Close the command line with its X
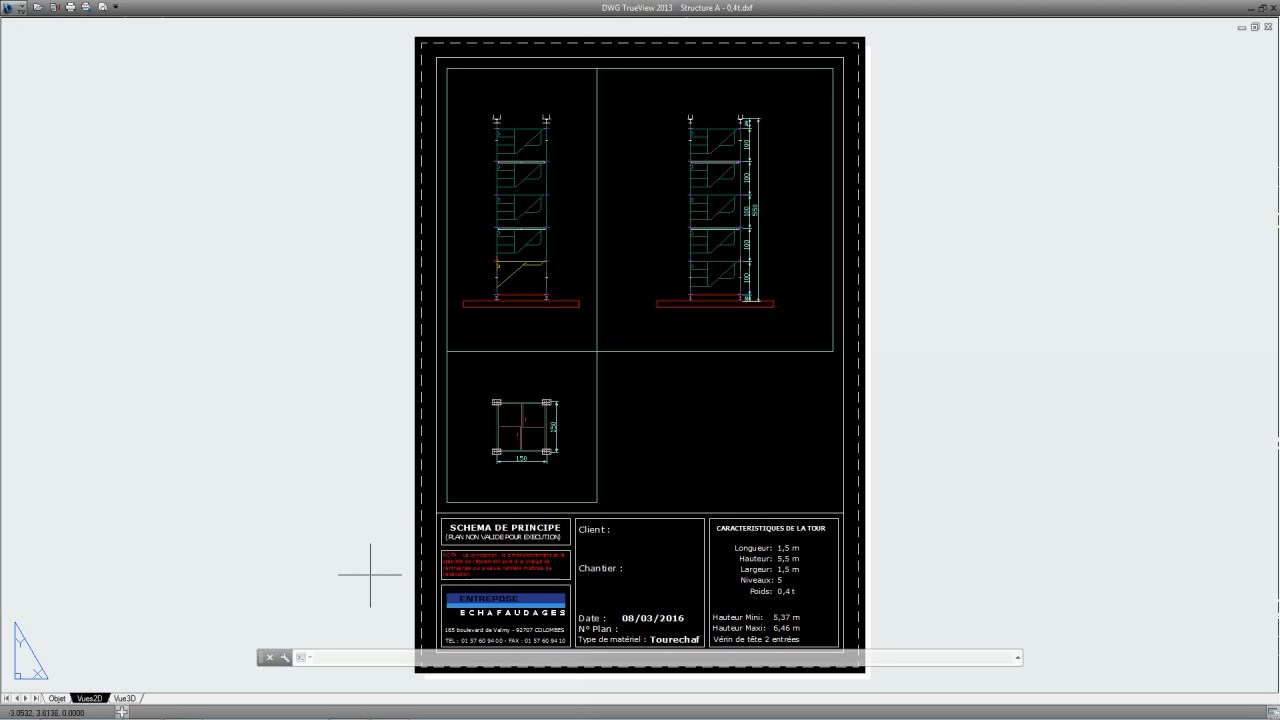The width and height of the screenshot is (1280, 720). click(x=269, y=657)
